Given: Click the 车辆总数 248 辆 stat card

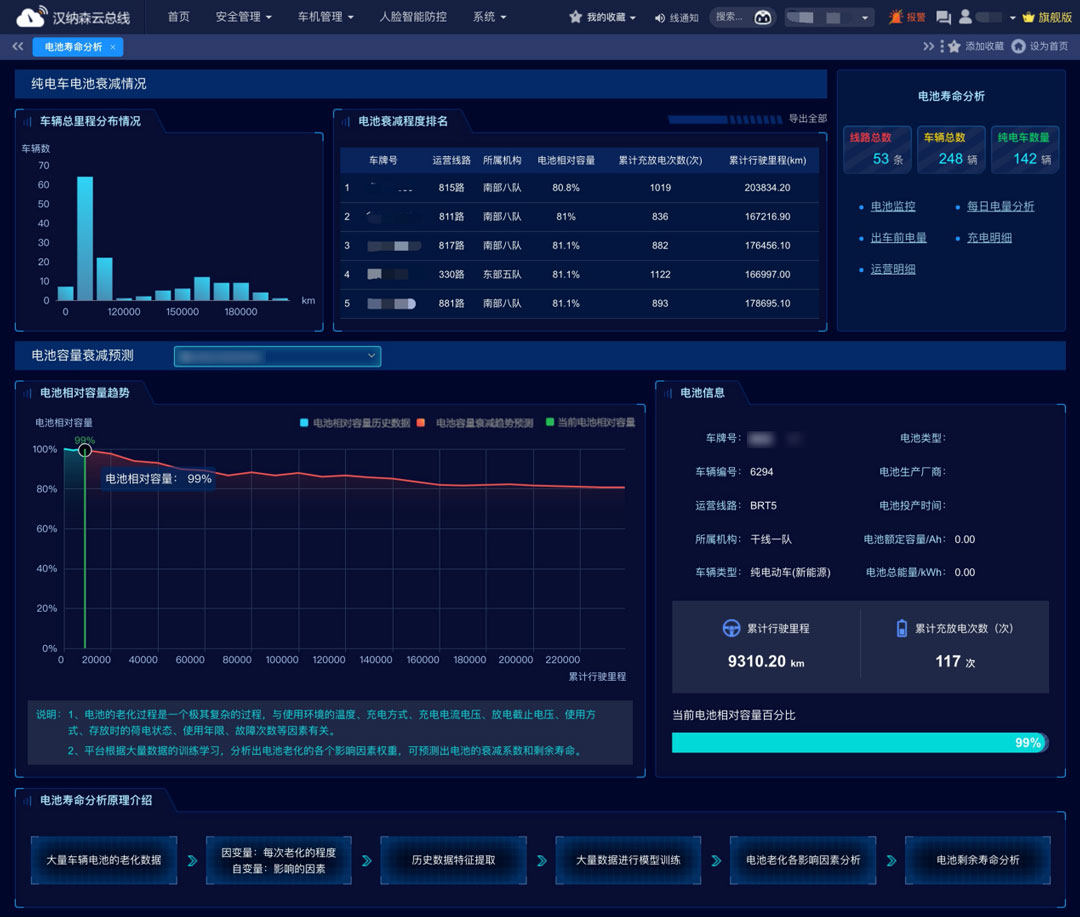Looking at the screenshot, I should [951, 150].
